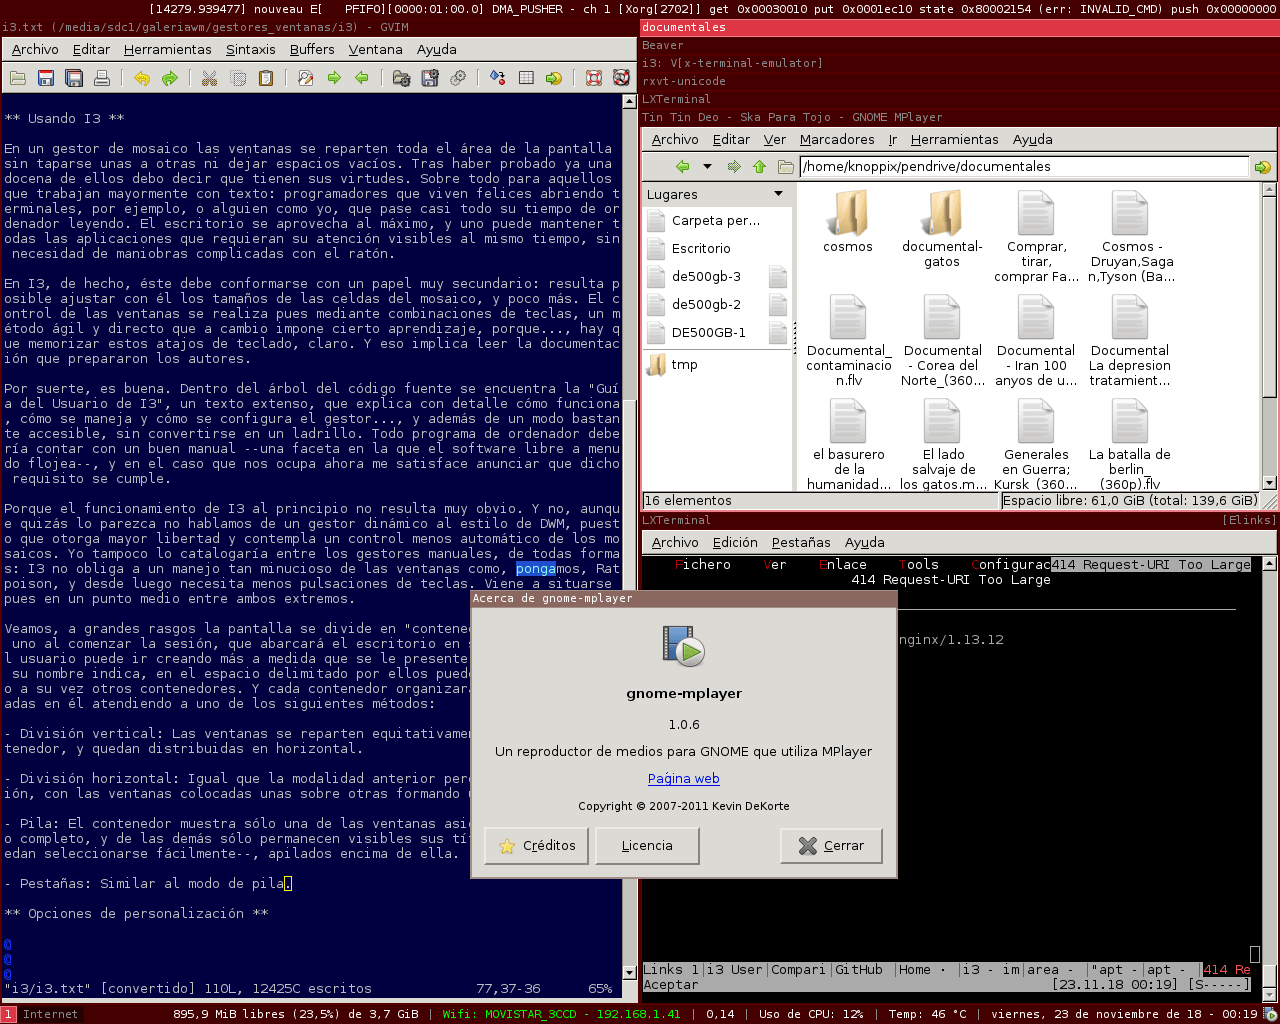Click GVIM scrollbar up arrow

(x=629, y=101)
